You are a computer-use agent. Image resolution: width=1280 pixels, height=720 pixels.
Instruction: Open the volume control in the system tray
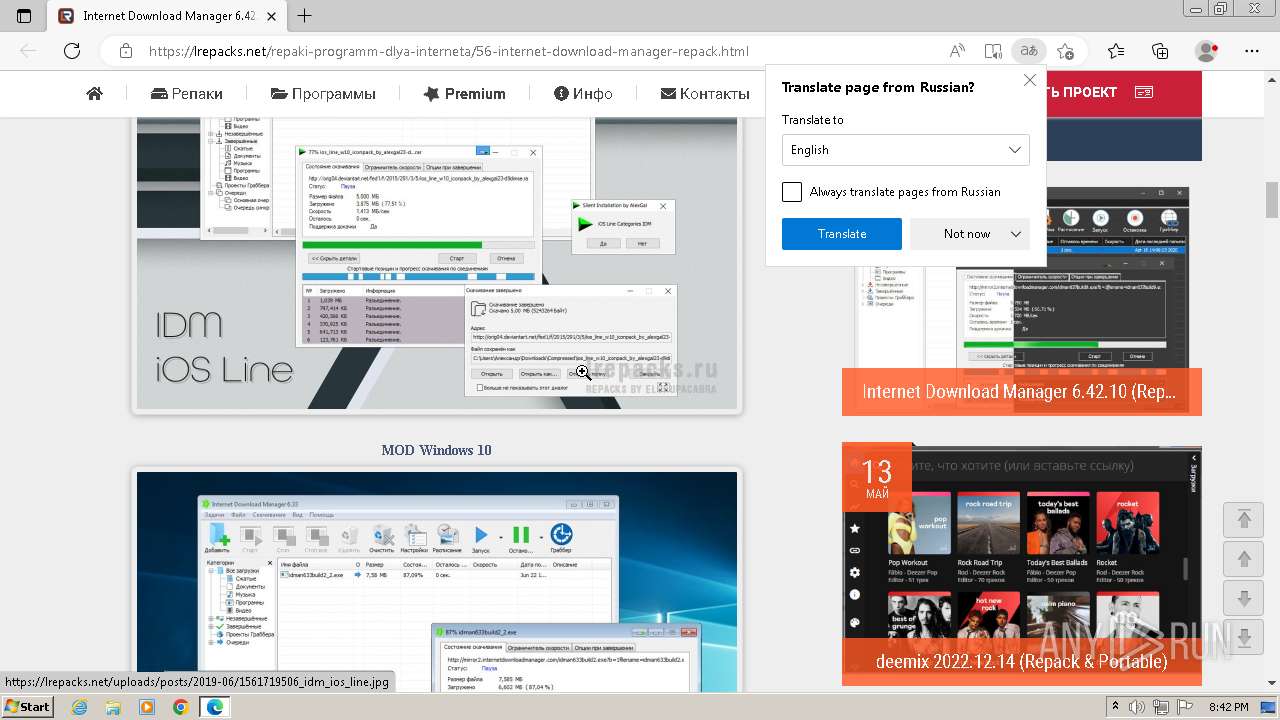tap(1136, 707)
